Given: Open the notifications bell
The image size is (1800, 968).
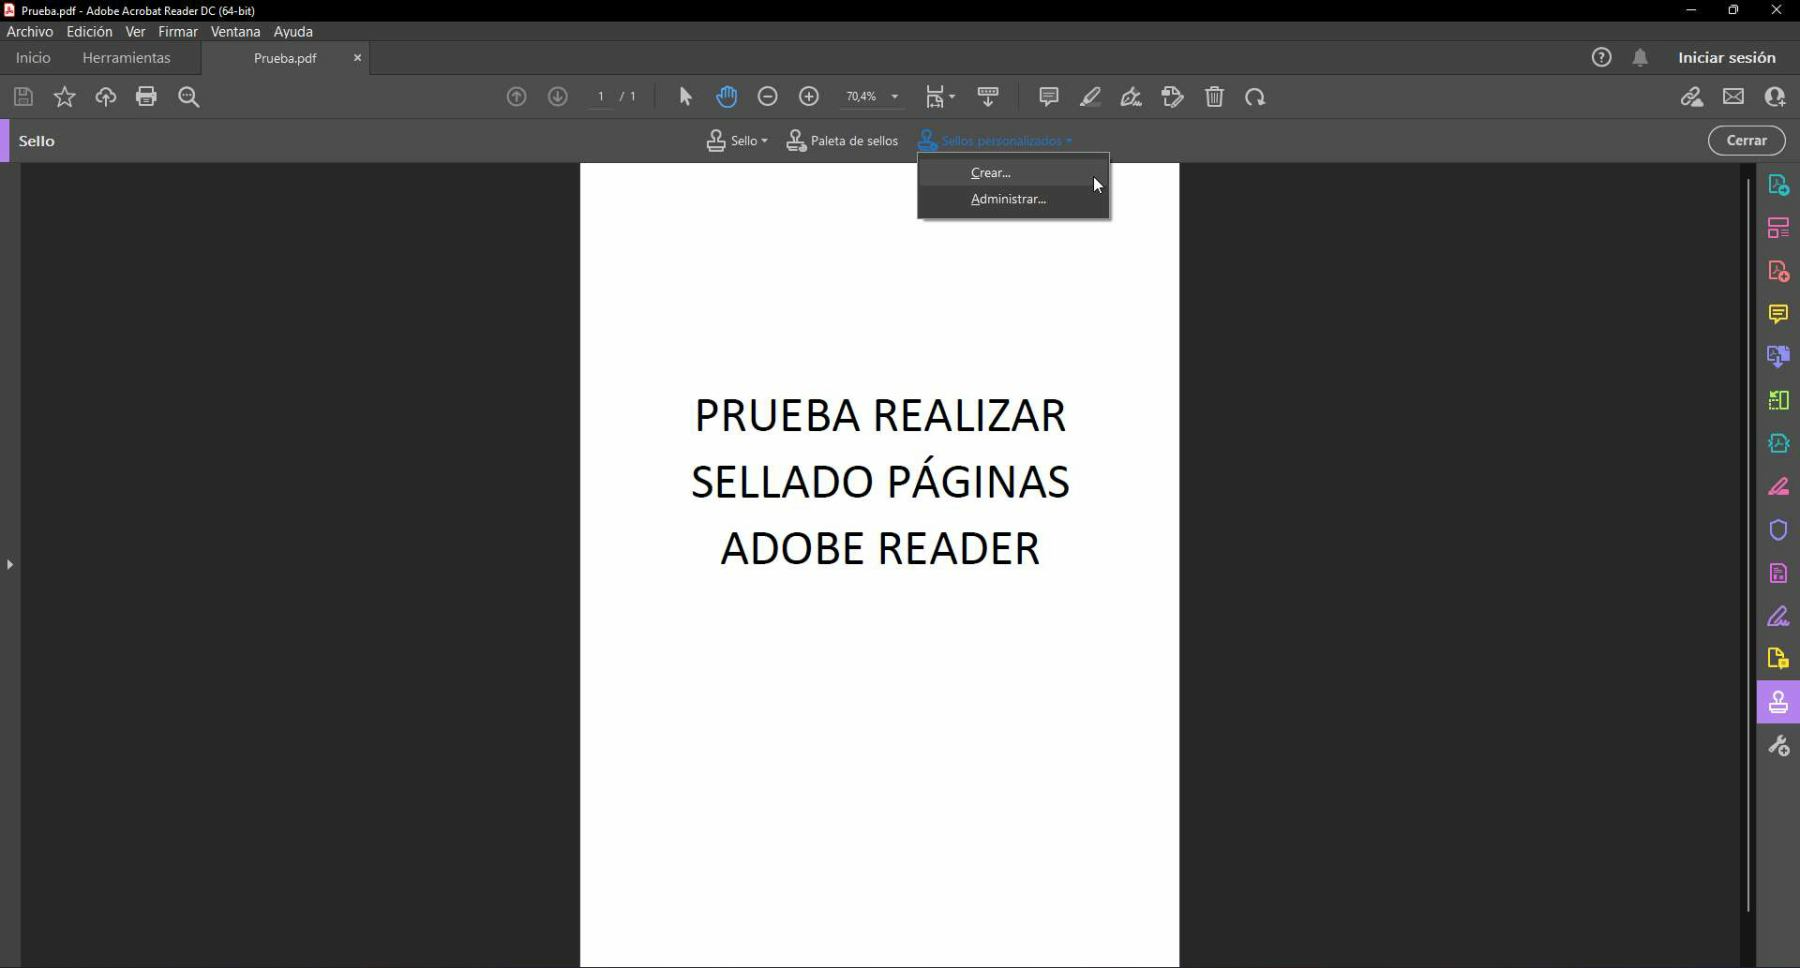Looking at the screenshot, I should [x=1640, y=58].
